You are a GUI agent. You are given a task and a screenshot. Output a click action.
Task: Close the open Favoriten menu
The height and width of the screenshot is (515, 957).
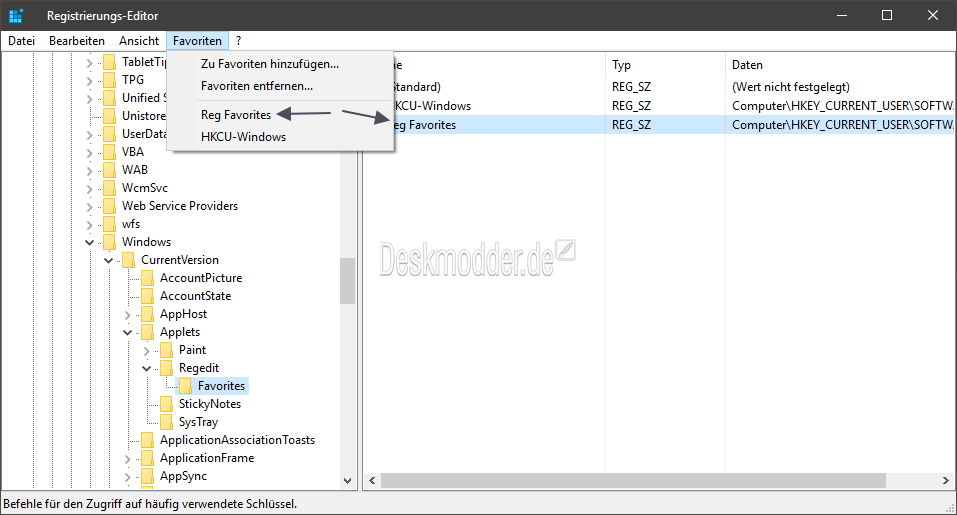point(197,41)
